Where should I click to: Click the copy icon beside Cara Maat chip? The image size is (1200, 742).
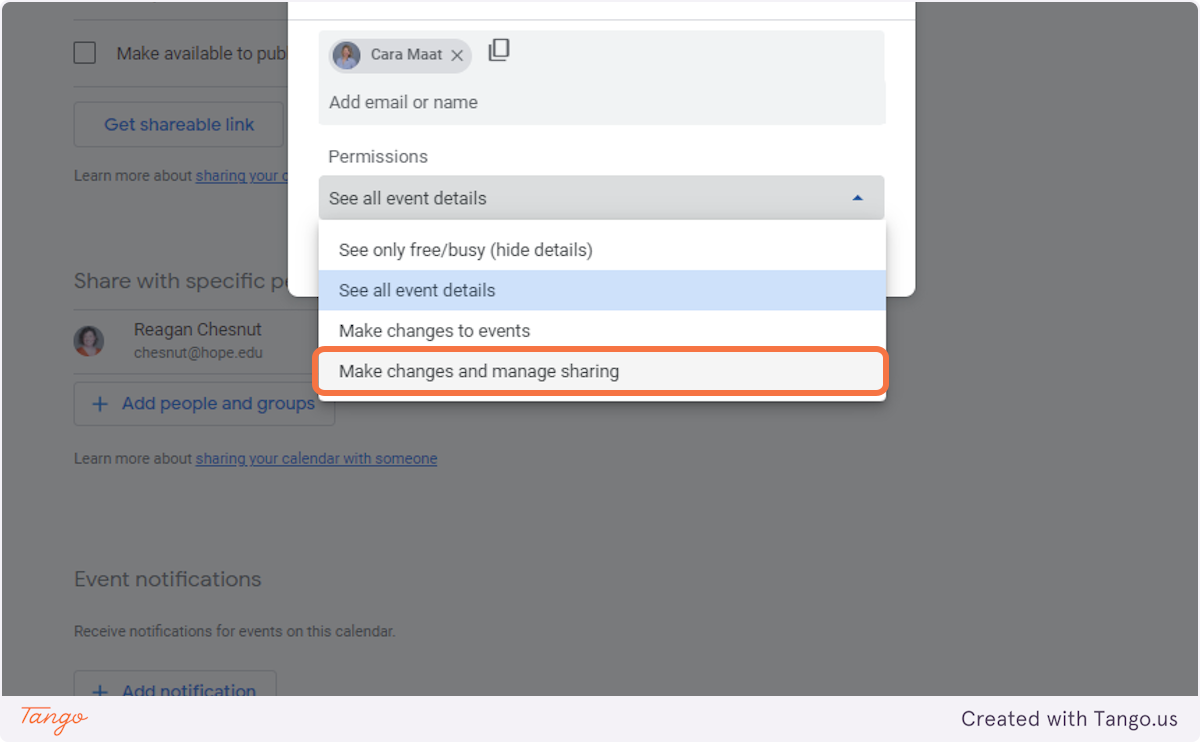click(x=499, y=51)
